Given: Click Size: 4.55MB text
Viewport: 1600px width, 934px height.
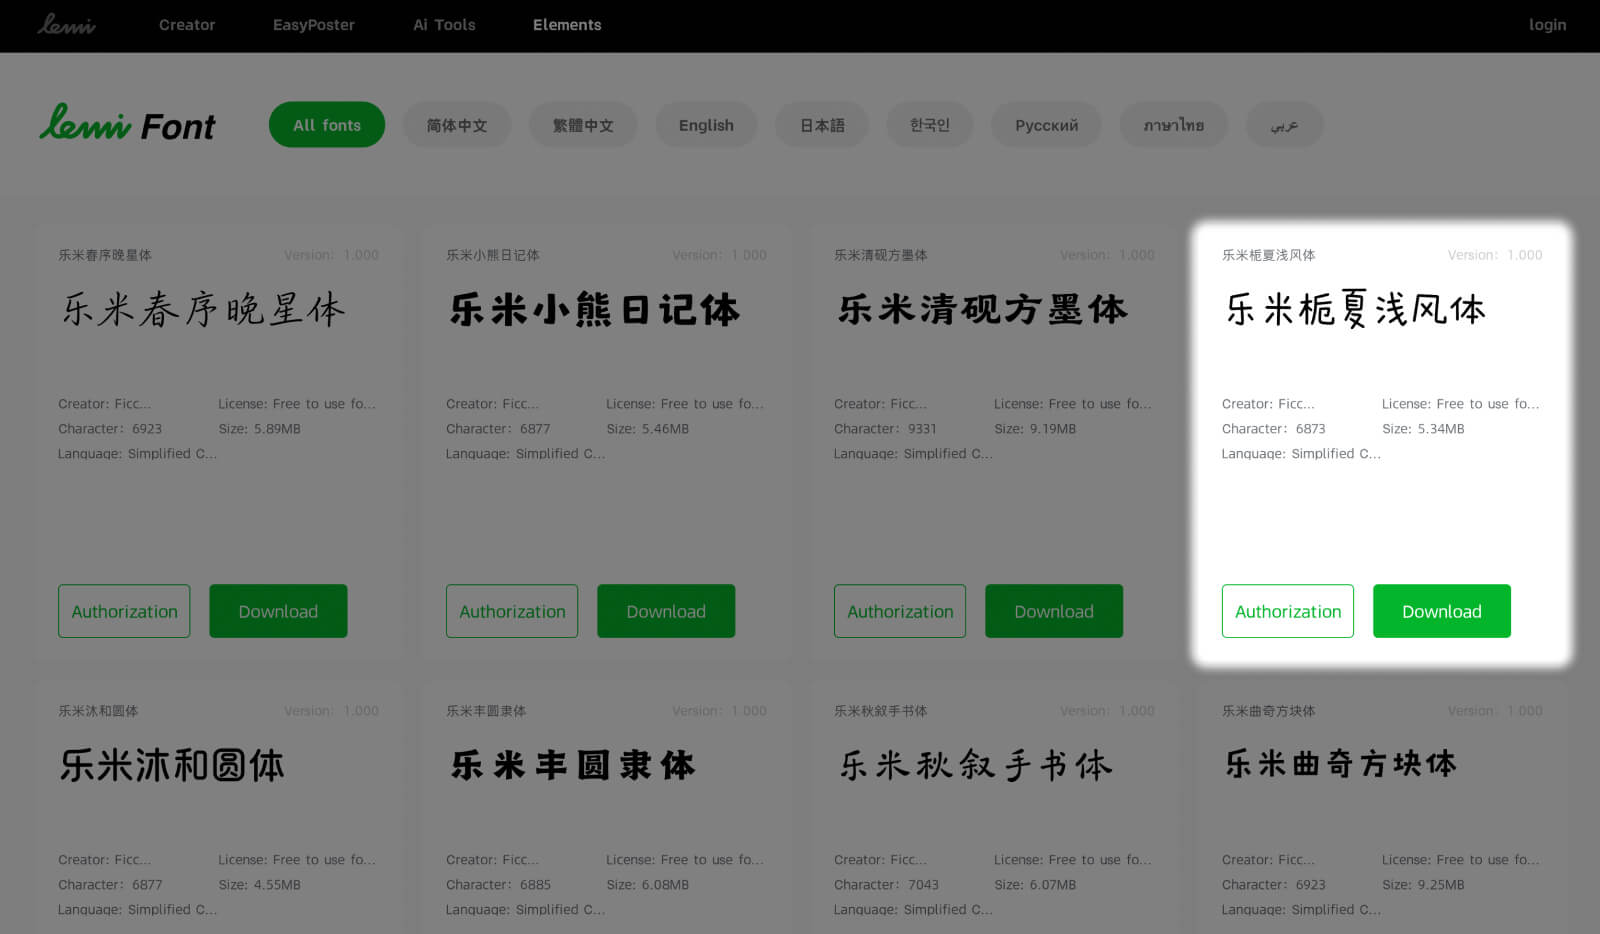Looking at the screenshot, I should (x=259, y=885).
